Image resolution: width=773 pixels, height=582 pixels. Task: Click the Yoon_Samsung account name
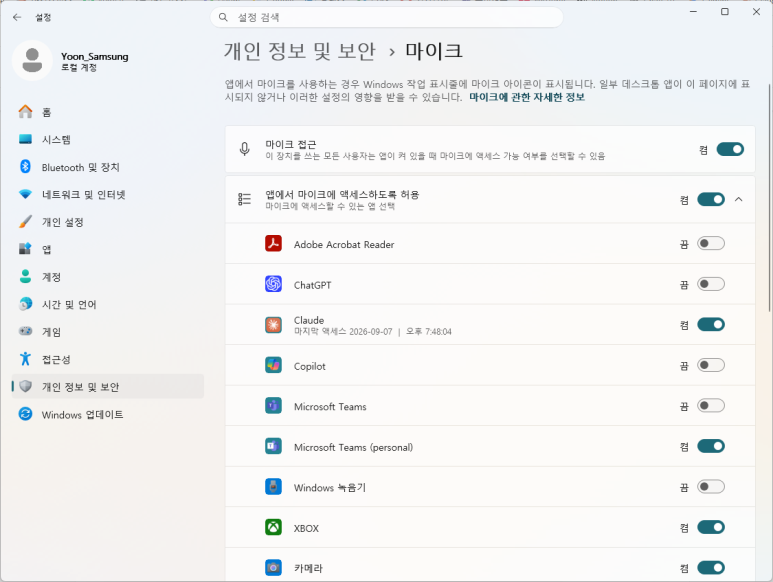pyautogui.click(x=95, y=56)
